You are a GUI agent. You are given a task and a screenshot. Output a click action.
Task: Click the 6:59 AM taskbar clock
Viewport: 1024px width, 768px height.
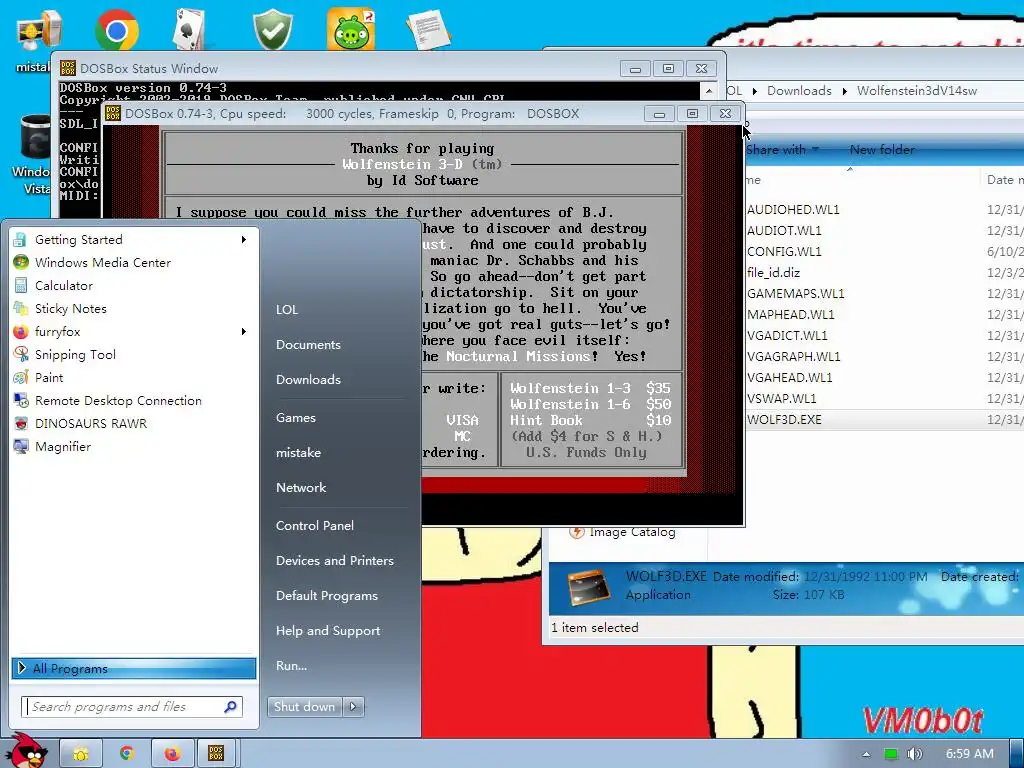[970, 754]
